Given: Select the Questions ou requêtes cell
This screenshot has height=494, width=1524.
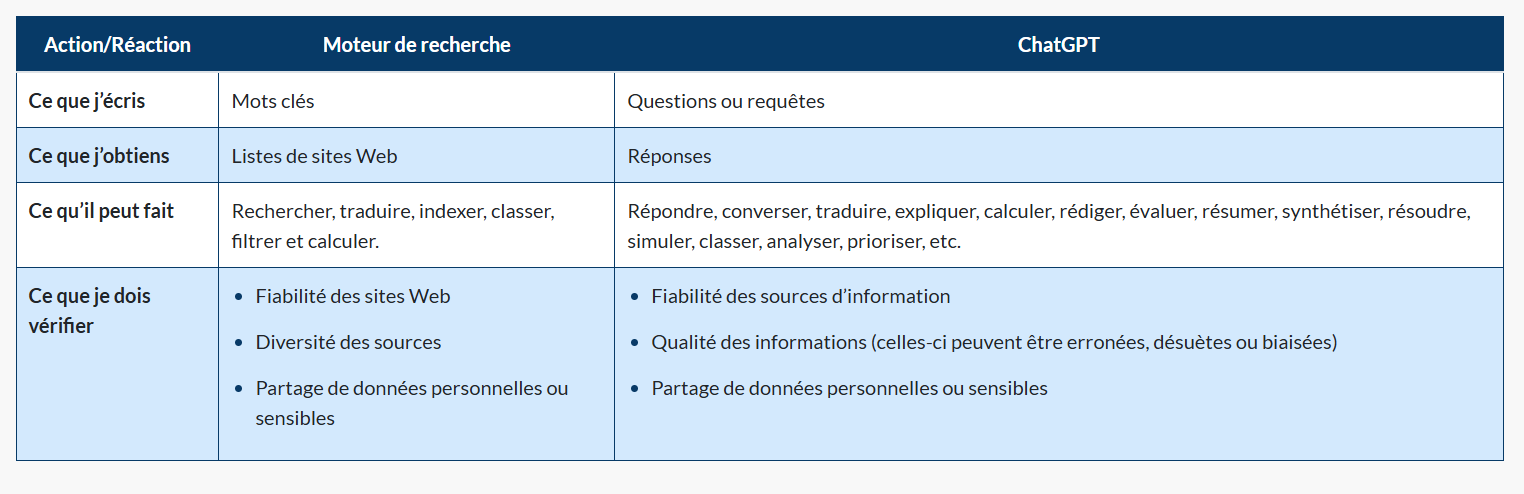Looking at the screenshot, I should pyautogui.click(x=726, y=101).
